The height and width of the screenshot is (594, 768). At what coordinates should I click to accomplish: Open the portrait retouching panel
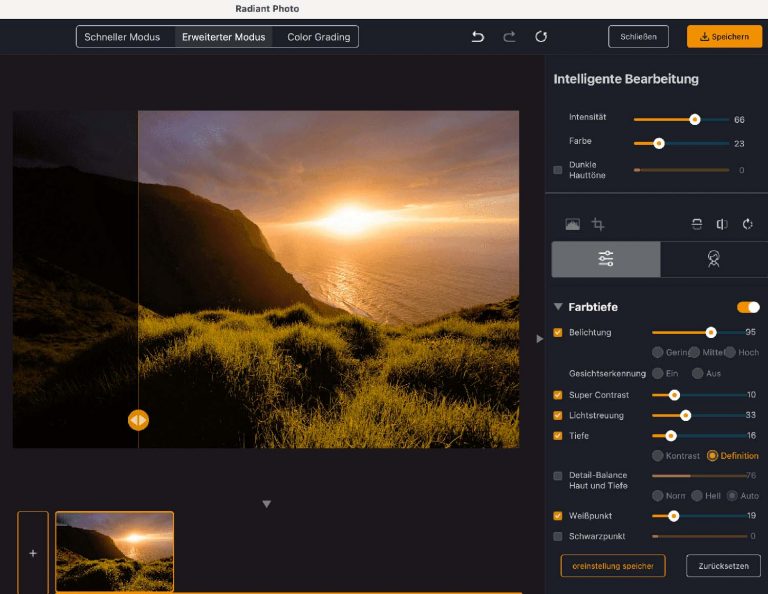713,259
